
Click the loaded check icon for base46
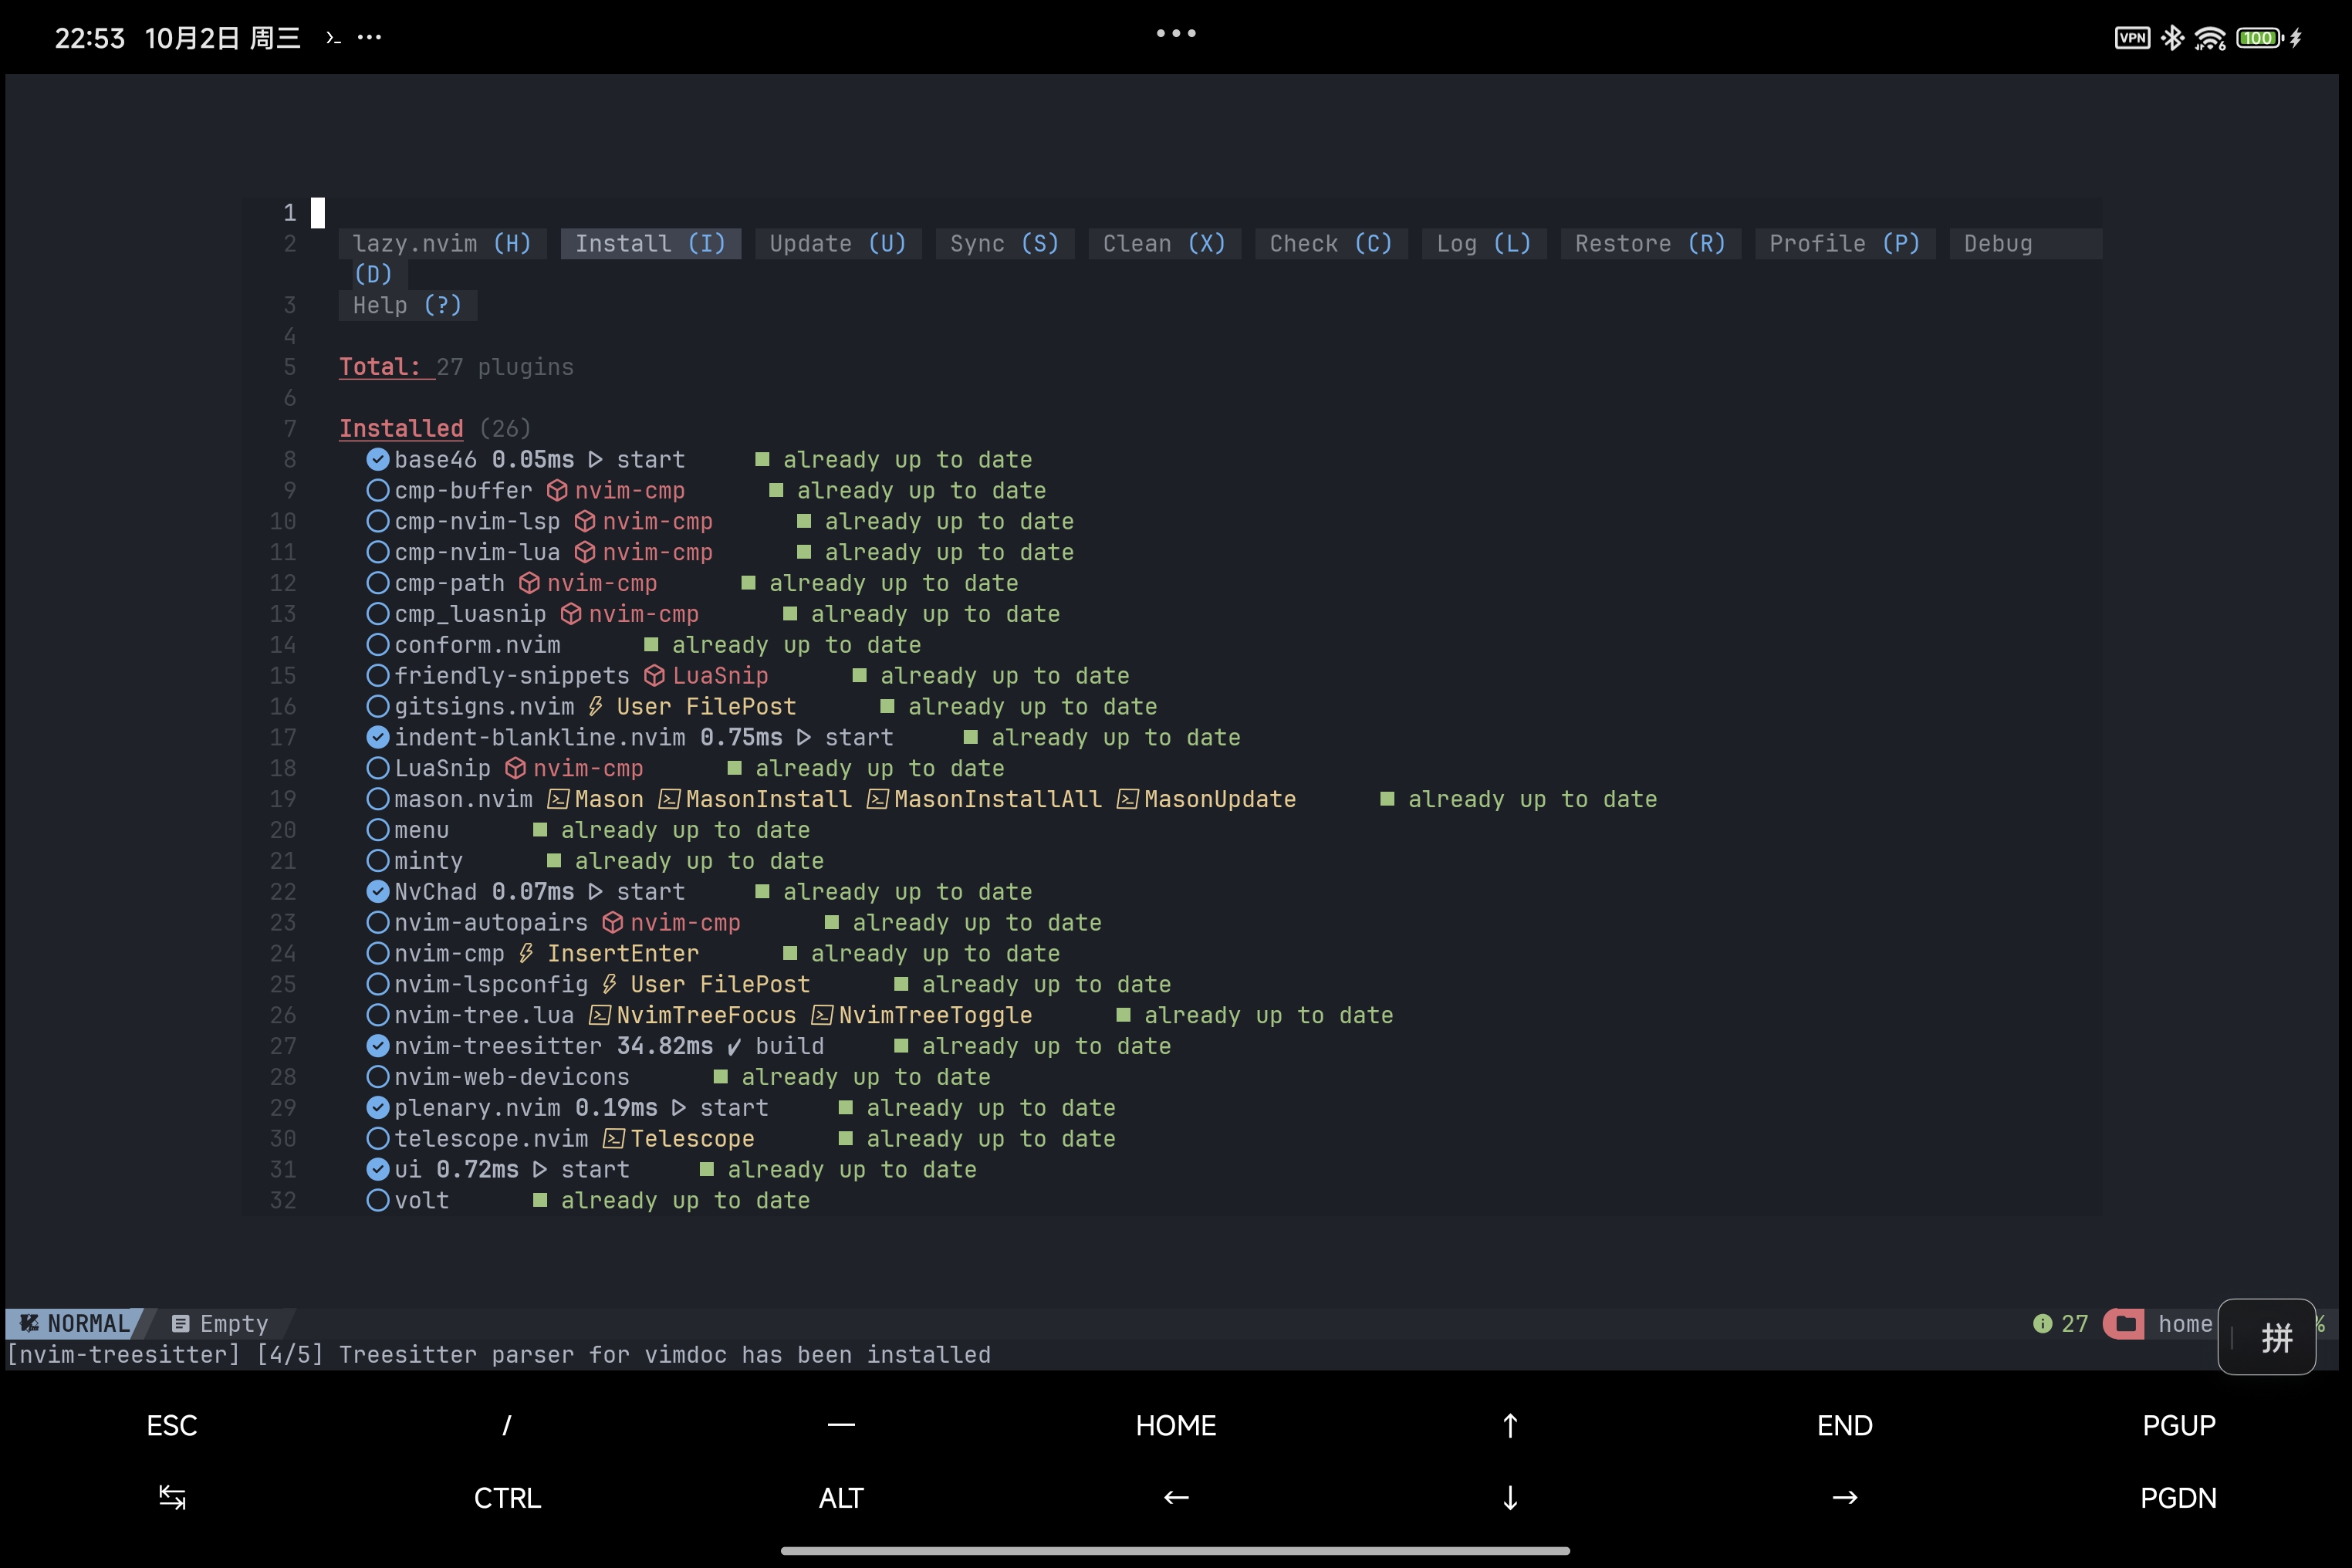[378, 459]
